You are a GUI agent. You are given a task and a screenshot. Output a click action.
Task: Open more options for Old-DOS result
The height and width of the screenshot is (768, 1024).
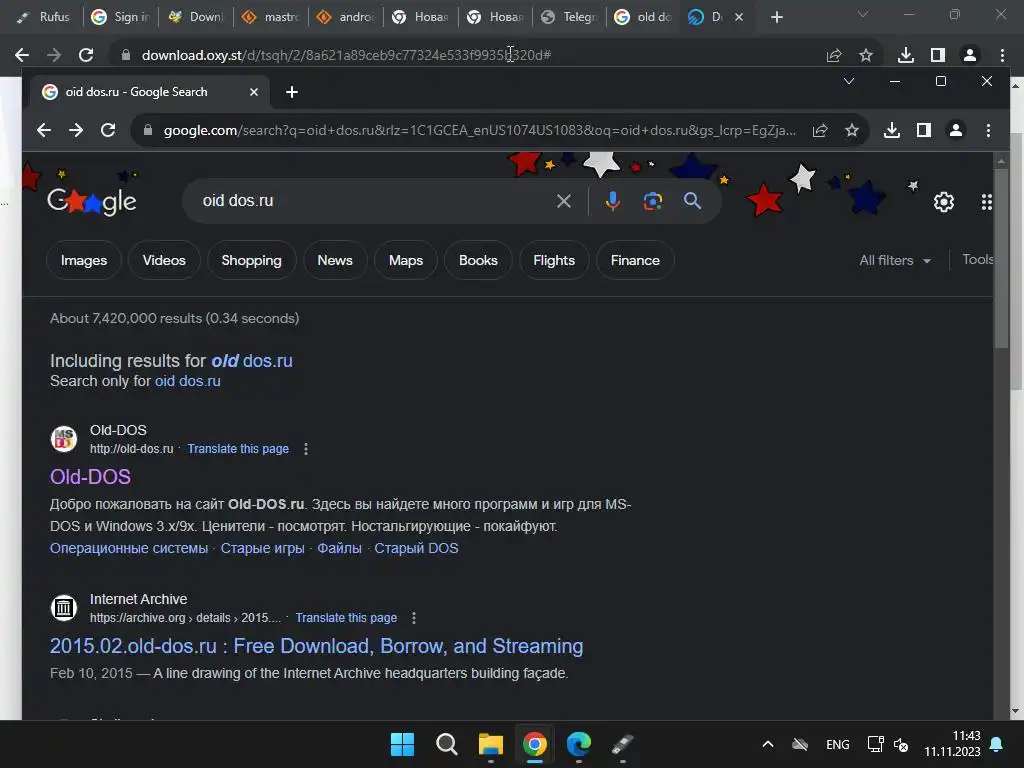[306, 449]
